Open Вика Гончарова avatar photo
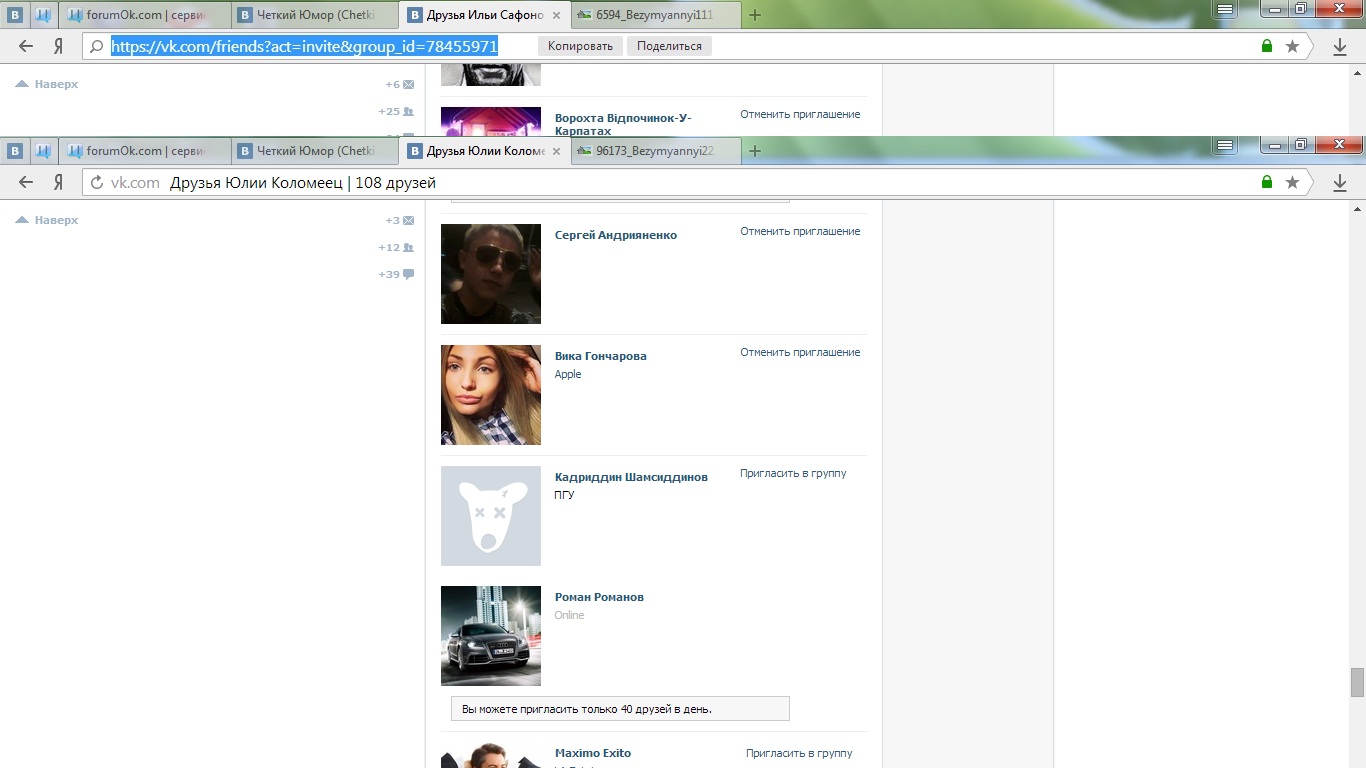 [x=491, y=395]
